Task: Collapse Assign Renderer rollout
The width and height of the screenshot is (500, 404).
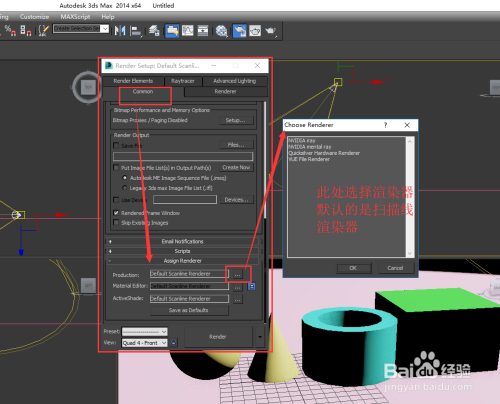Action: pos(183,261)
